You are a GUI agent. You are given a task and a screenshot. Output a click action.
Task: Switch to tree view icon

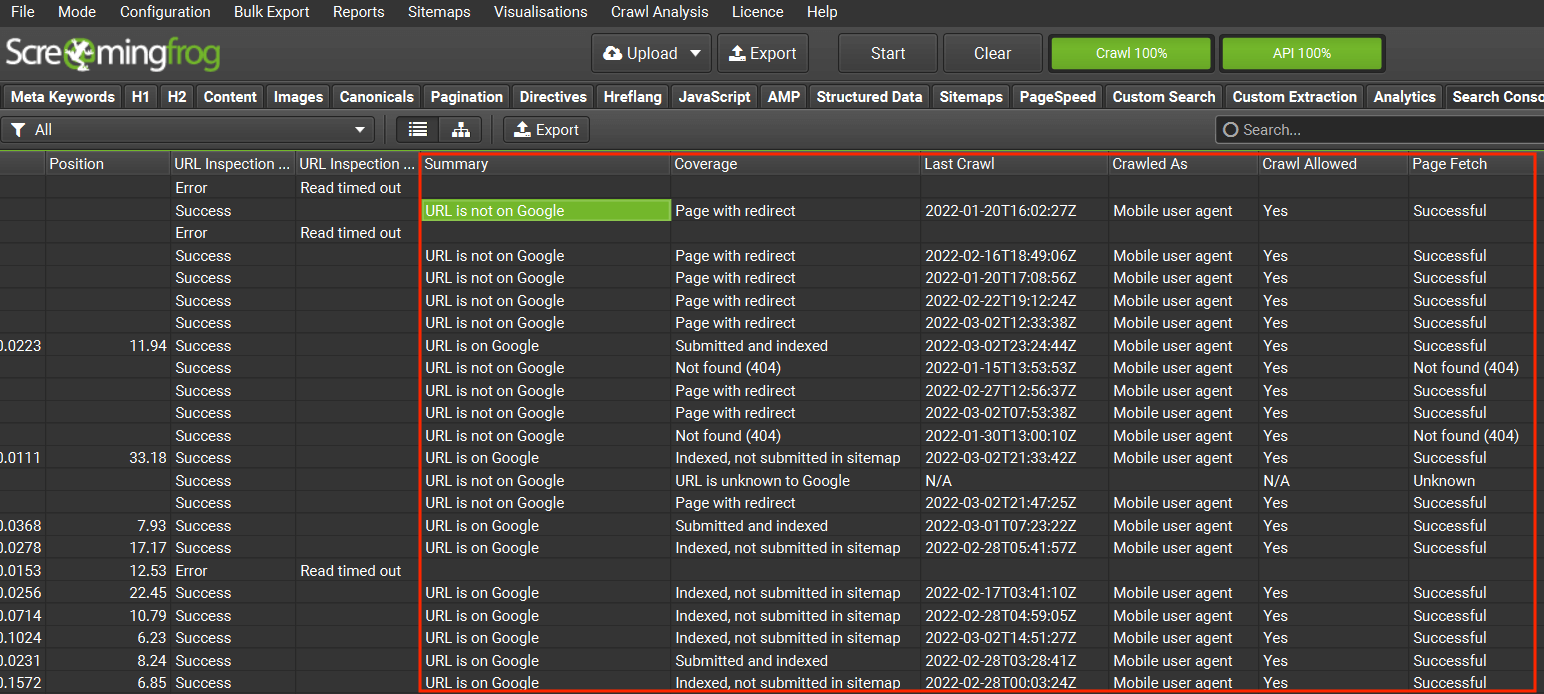pos(460,130)
